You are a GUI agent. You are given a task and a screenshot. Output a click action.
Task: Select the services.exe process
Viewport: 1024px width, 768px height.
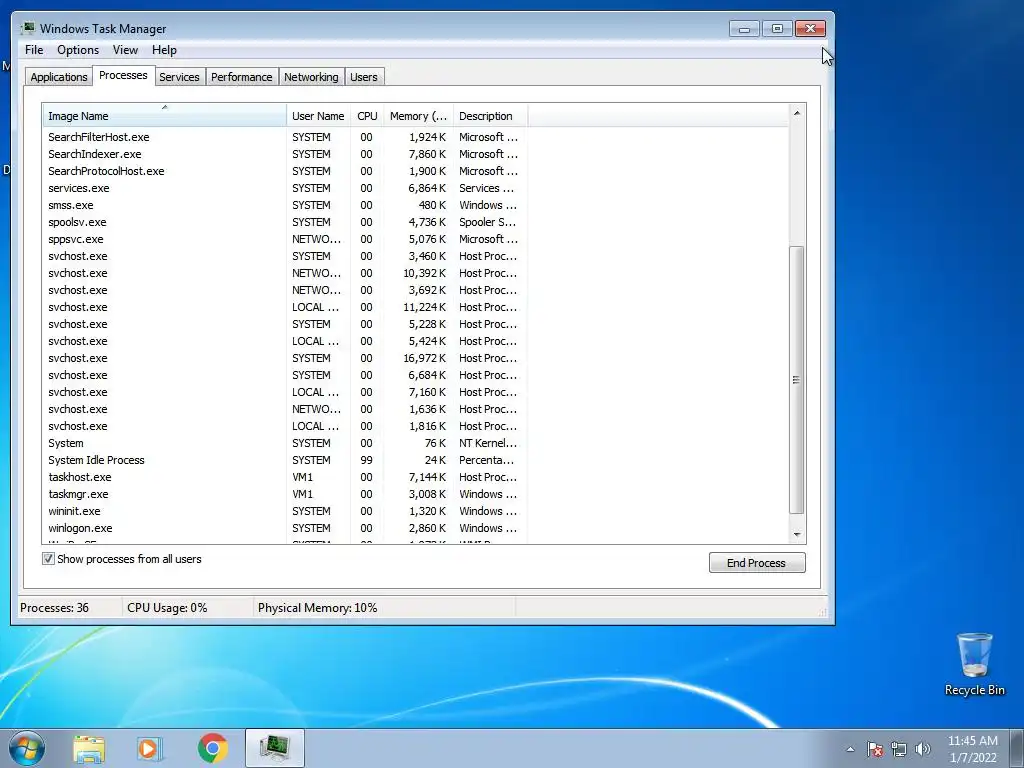click(285, 188)
